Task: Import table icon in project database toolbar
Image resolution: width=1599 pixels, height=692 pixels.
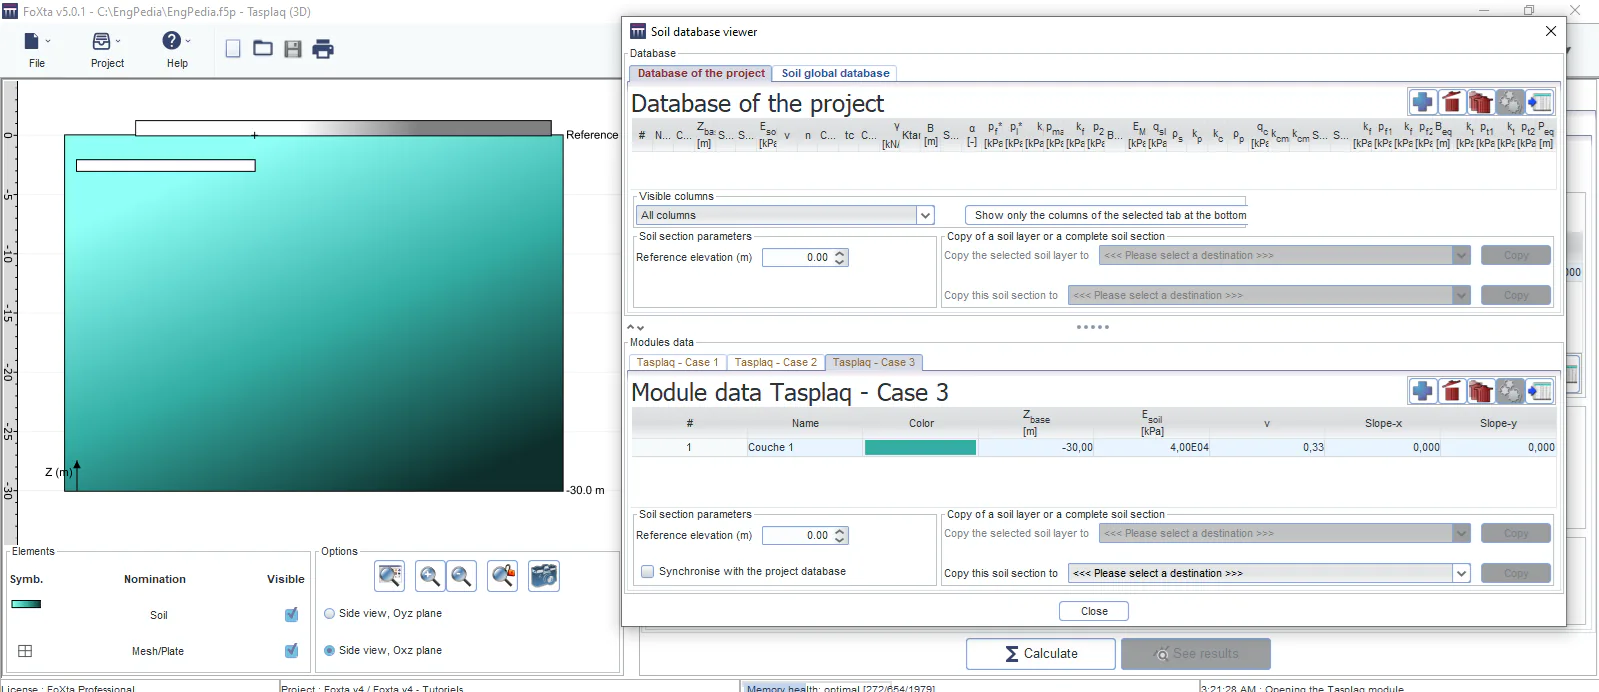Action: click(1540, 102)
